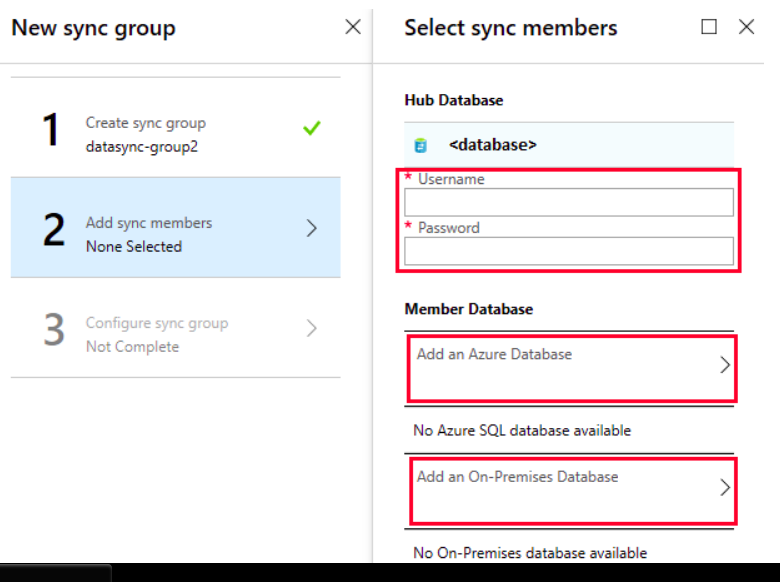This screenshot has width=780, height=582.
Task: Click Add an On-Premises Database
Action: (517, 477)
